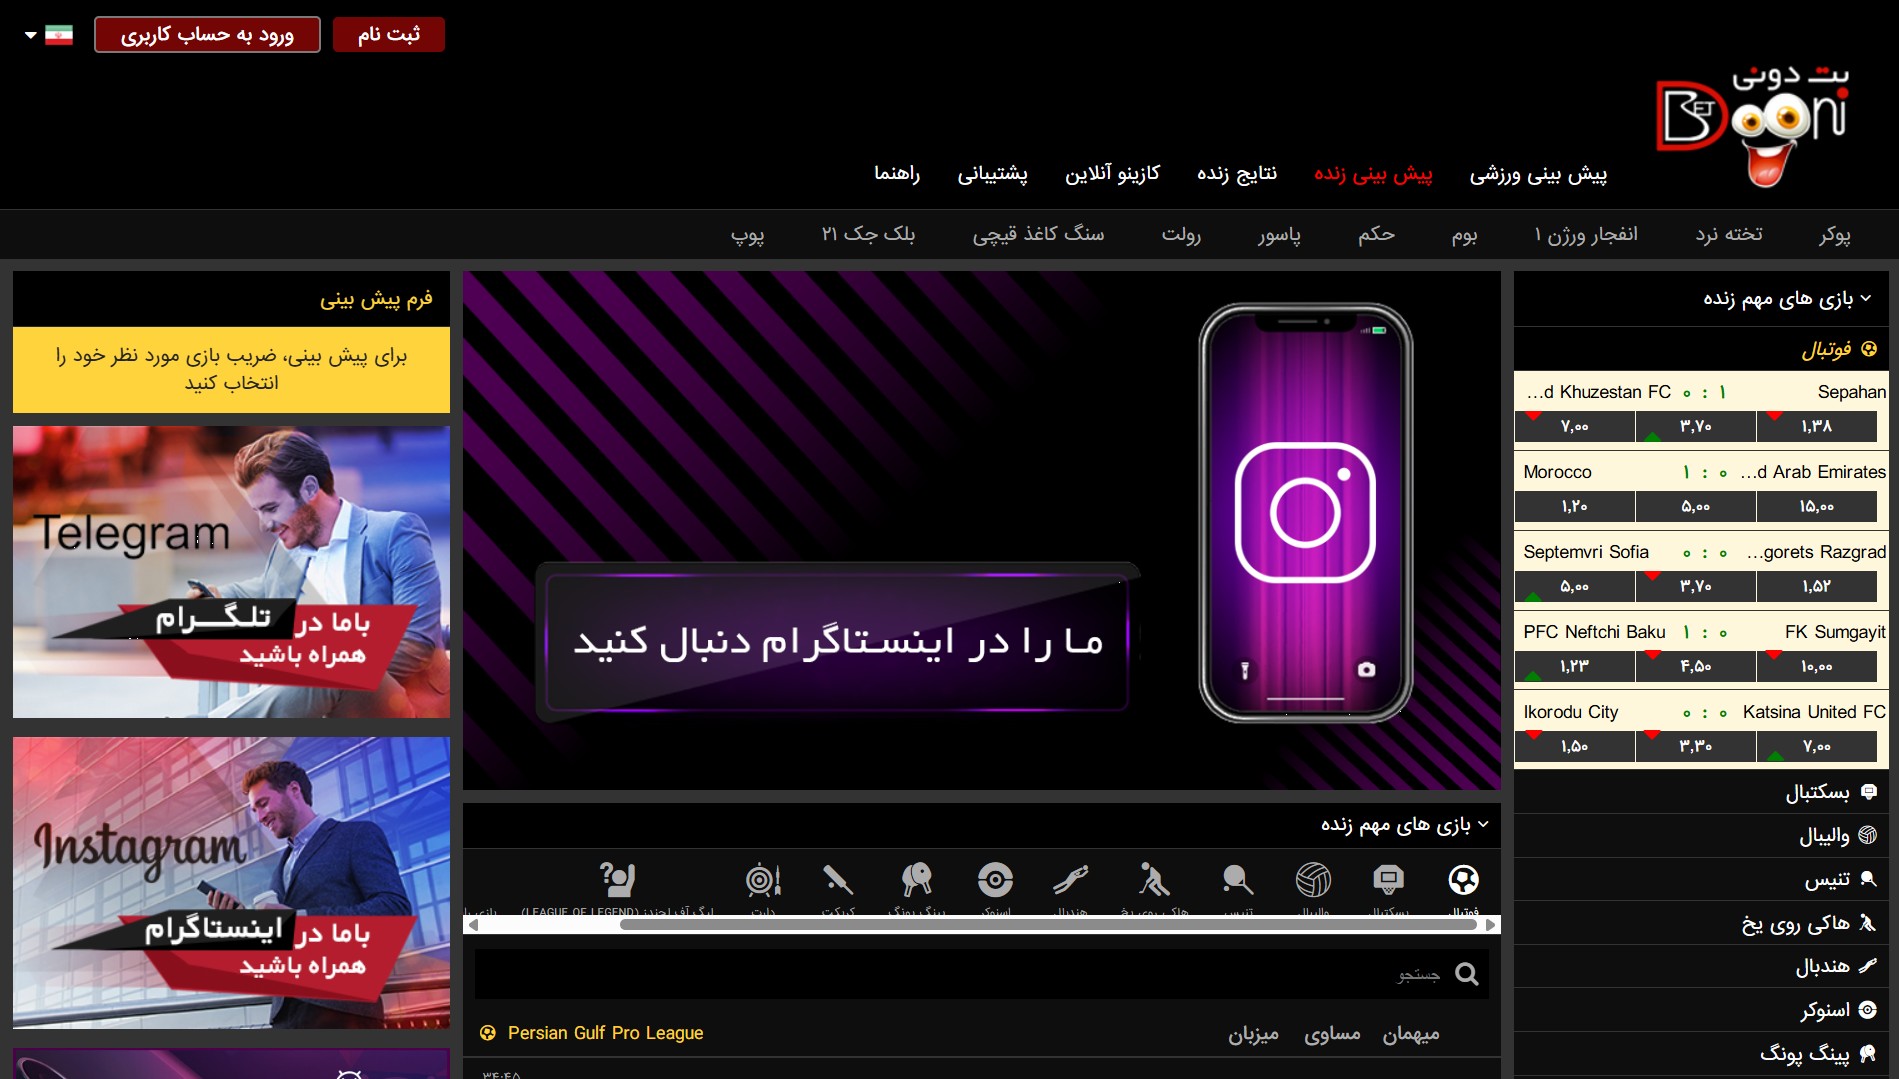
Task: Open پیش بینی زنده menu item
Action: click(x=1373, y=174)
